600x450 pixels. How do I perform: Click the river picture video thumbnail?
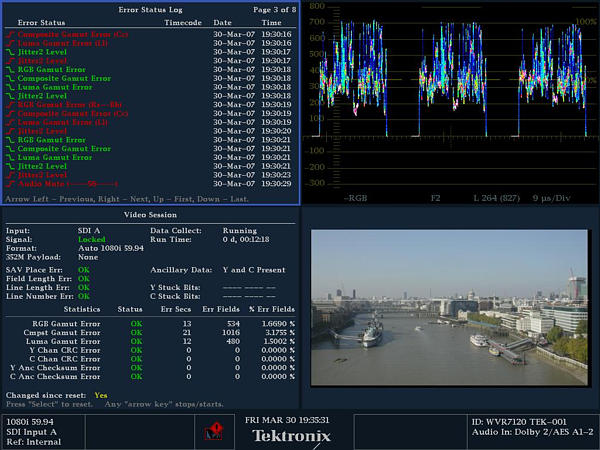(449, 306)
